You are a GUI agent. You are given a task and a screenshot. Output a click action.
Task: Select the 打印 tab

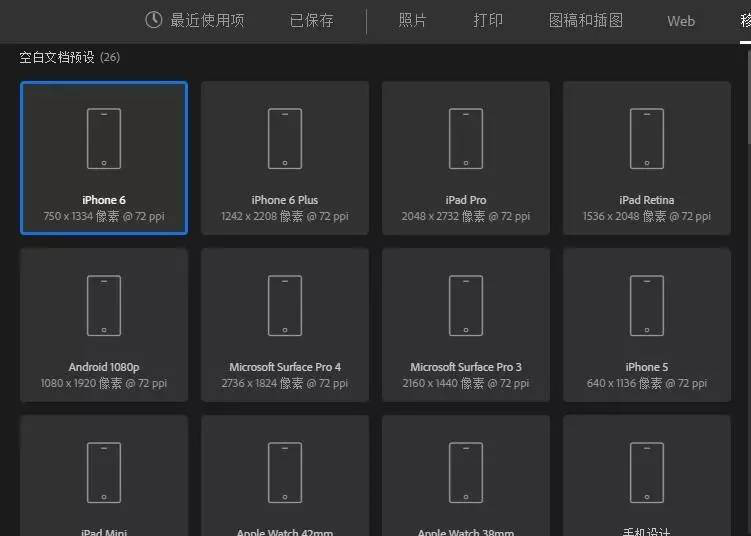coord(488,20)
